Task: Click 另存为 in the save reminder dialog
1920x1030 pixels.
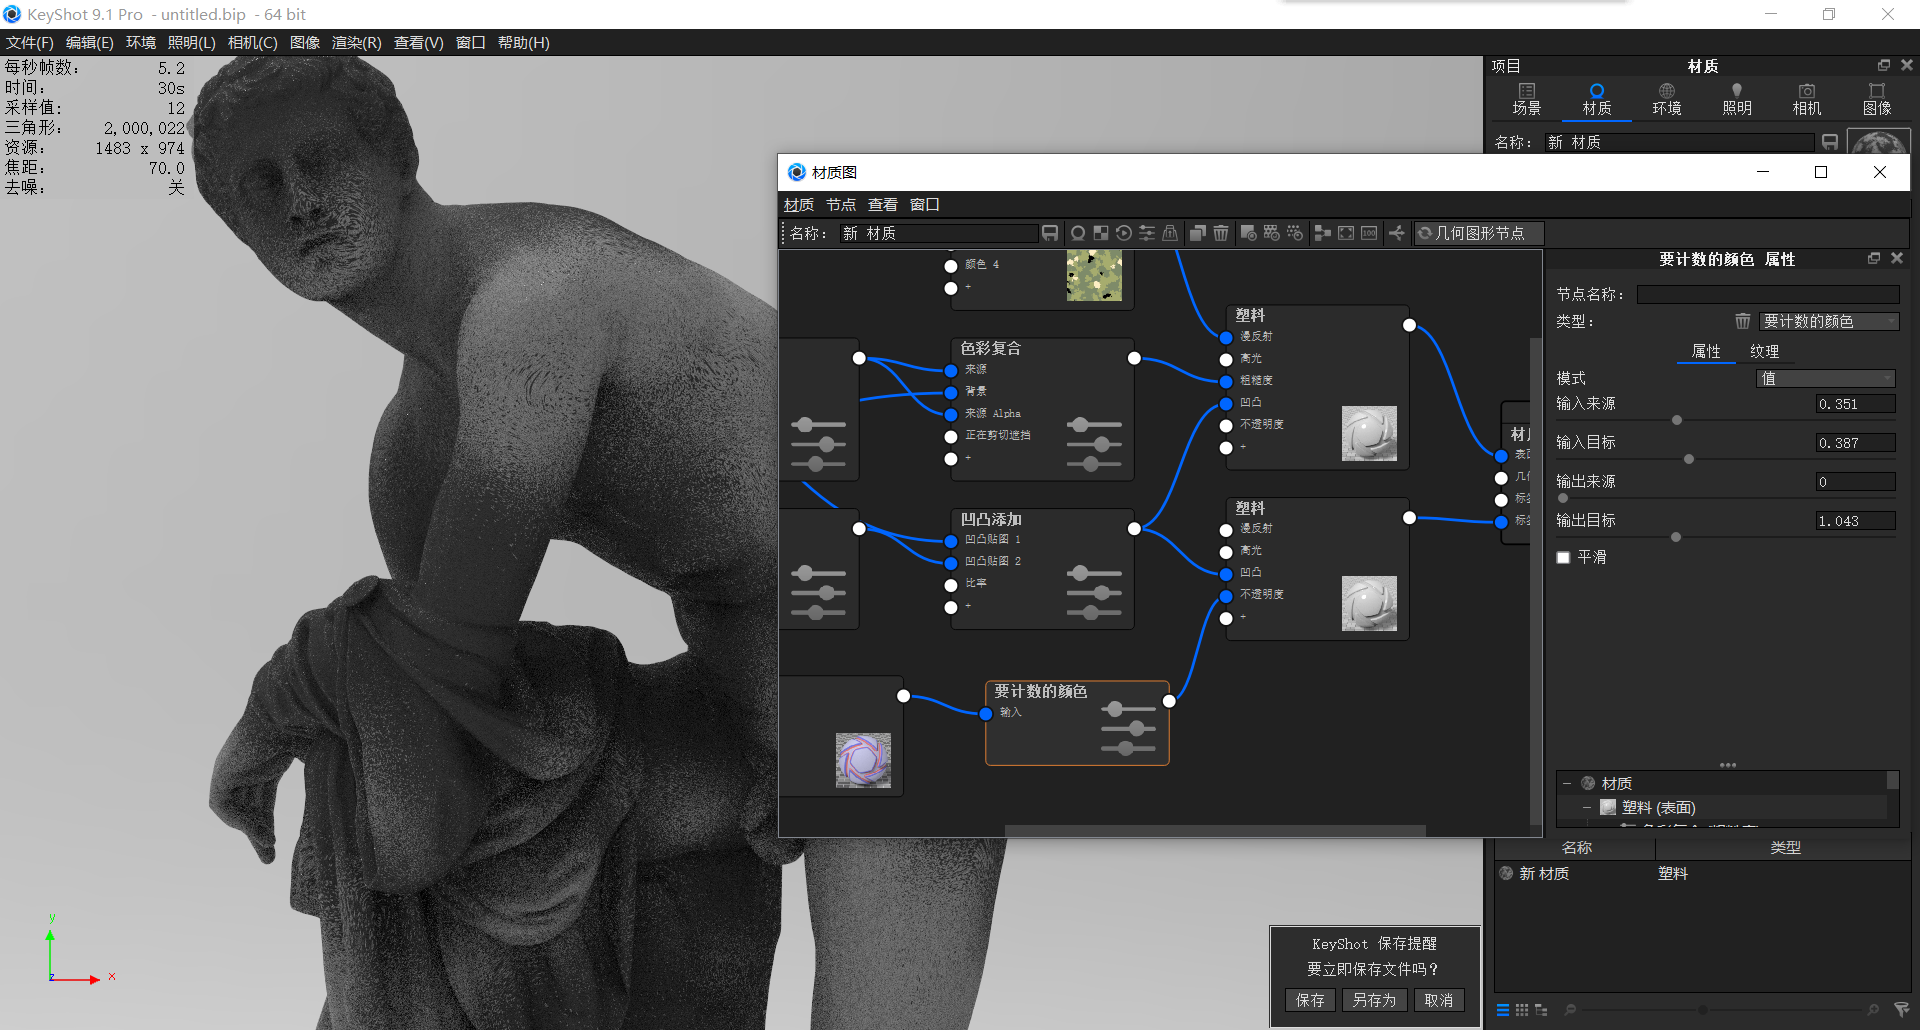Action: [x=1374, y=1000]
